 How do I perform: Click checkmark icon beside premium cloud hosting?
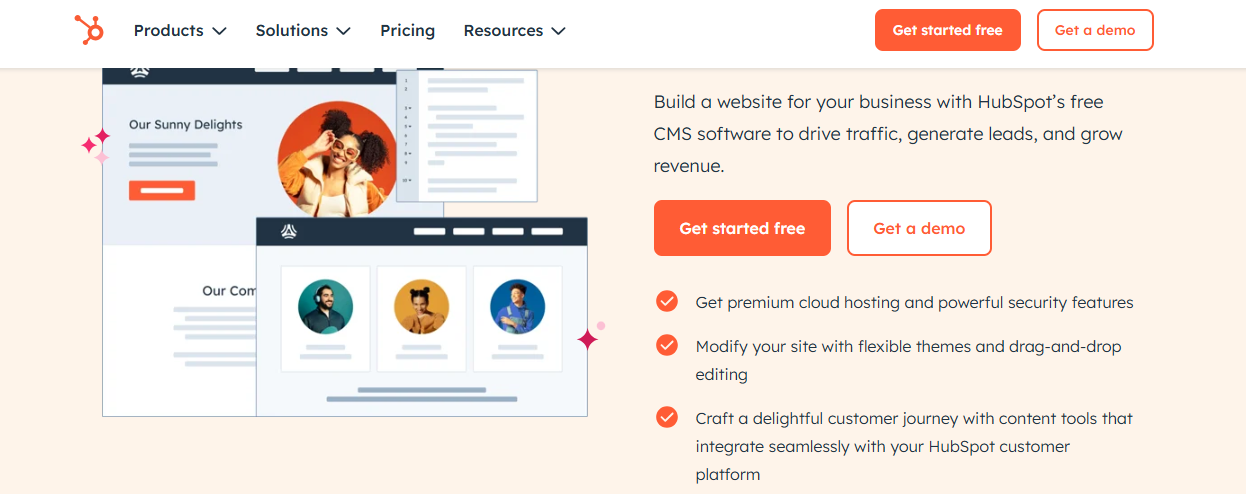(x=667, y=301)
